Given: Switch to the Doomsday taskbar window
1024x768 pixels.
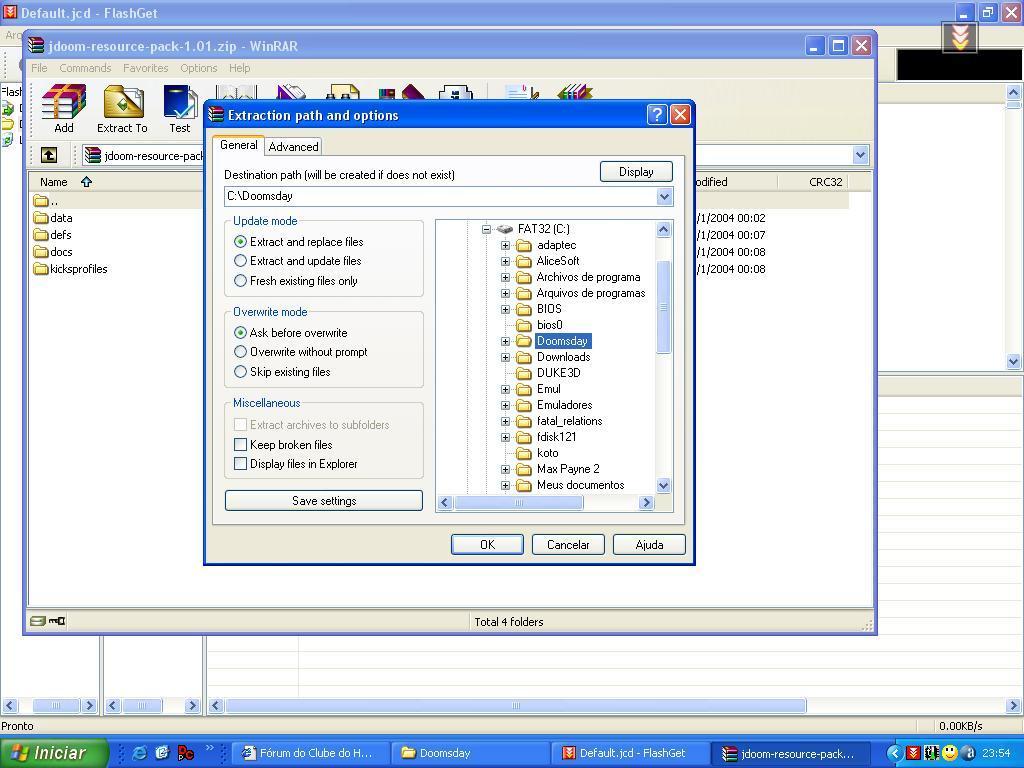Looking at the screenshot, I should click(470, 753).
